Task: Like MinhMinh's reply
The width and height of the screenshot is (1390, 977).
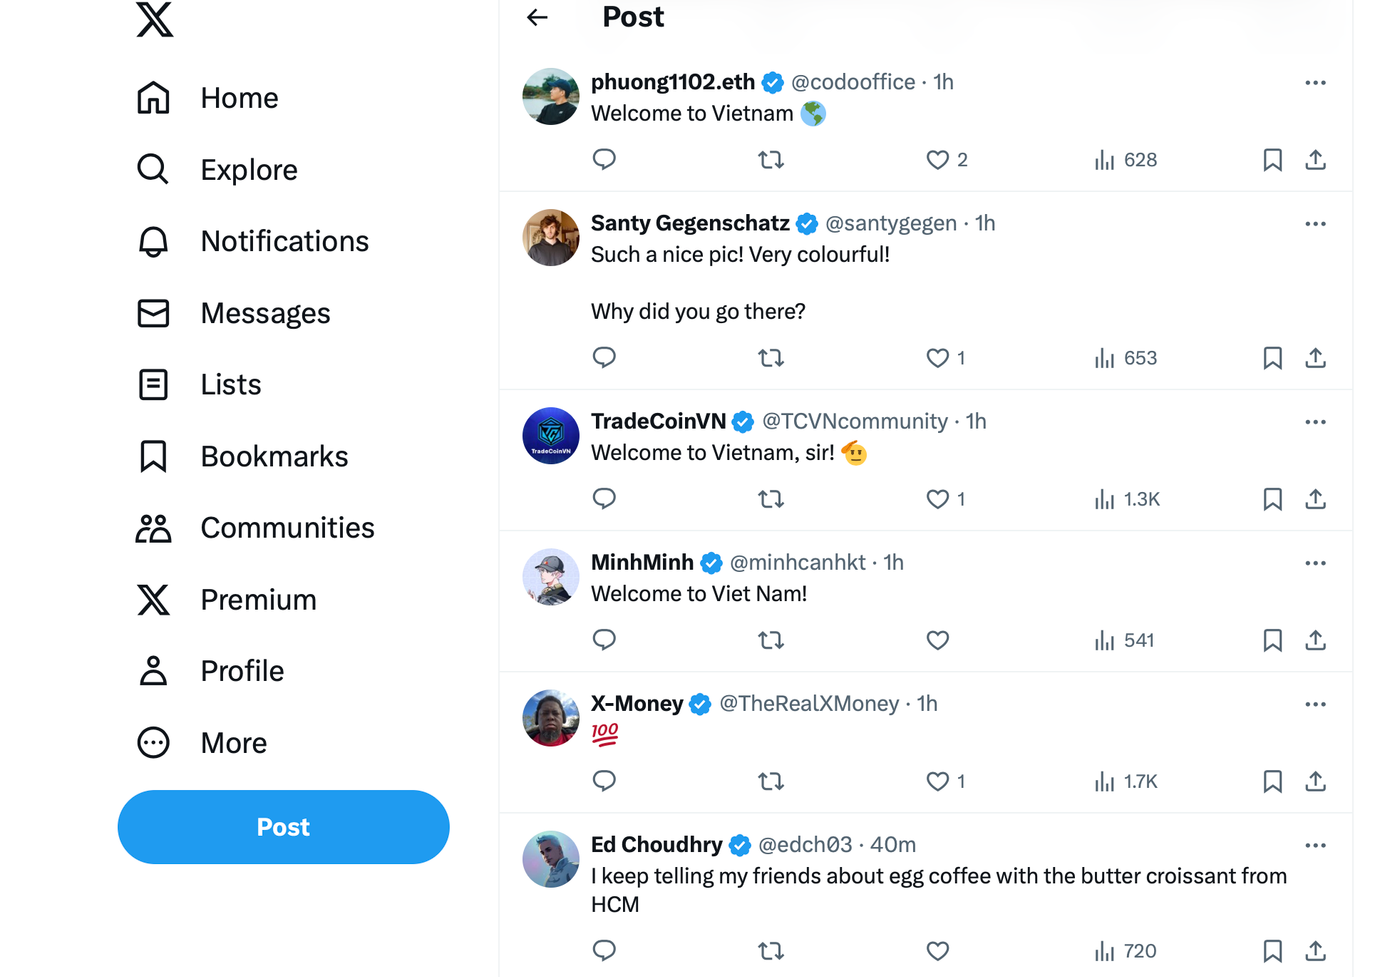Action: pos(937,640)
